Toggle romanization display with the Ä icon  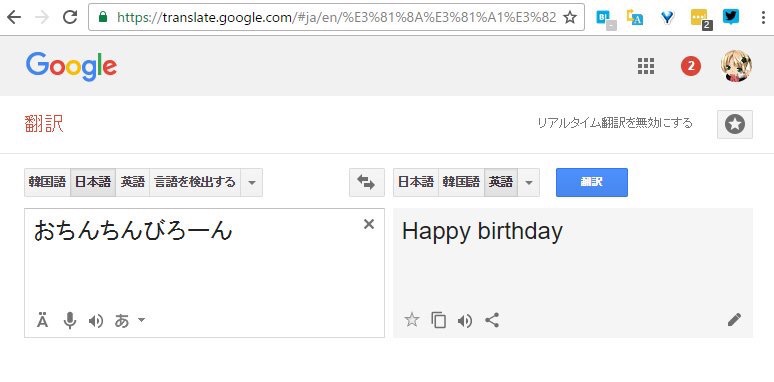[x=43, y=321]
